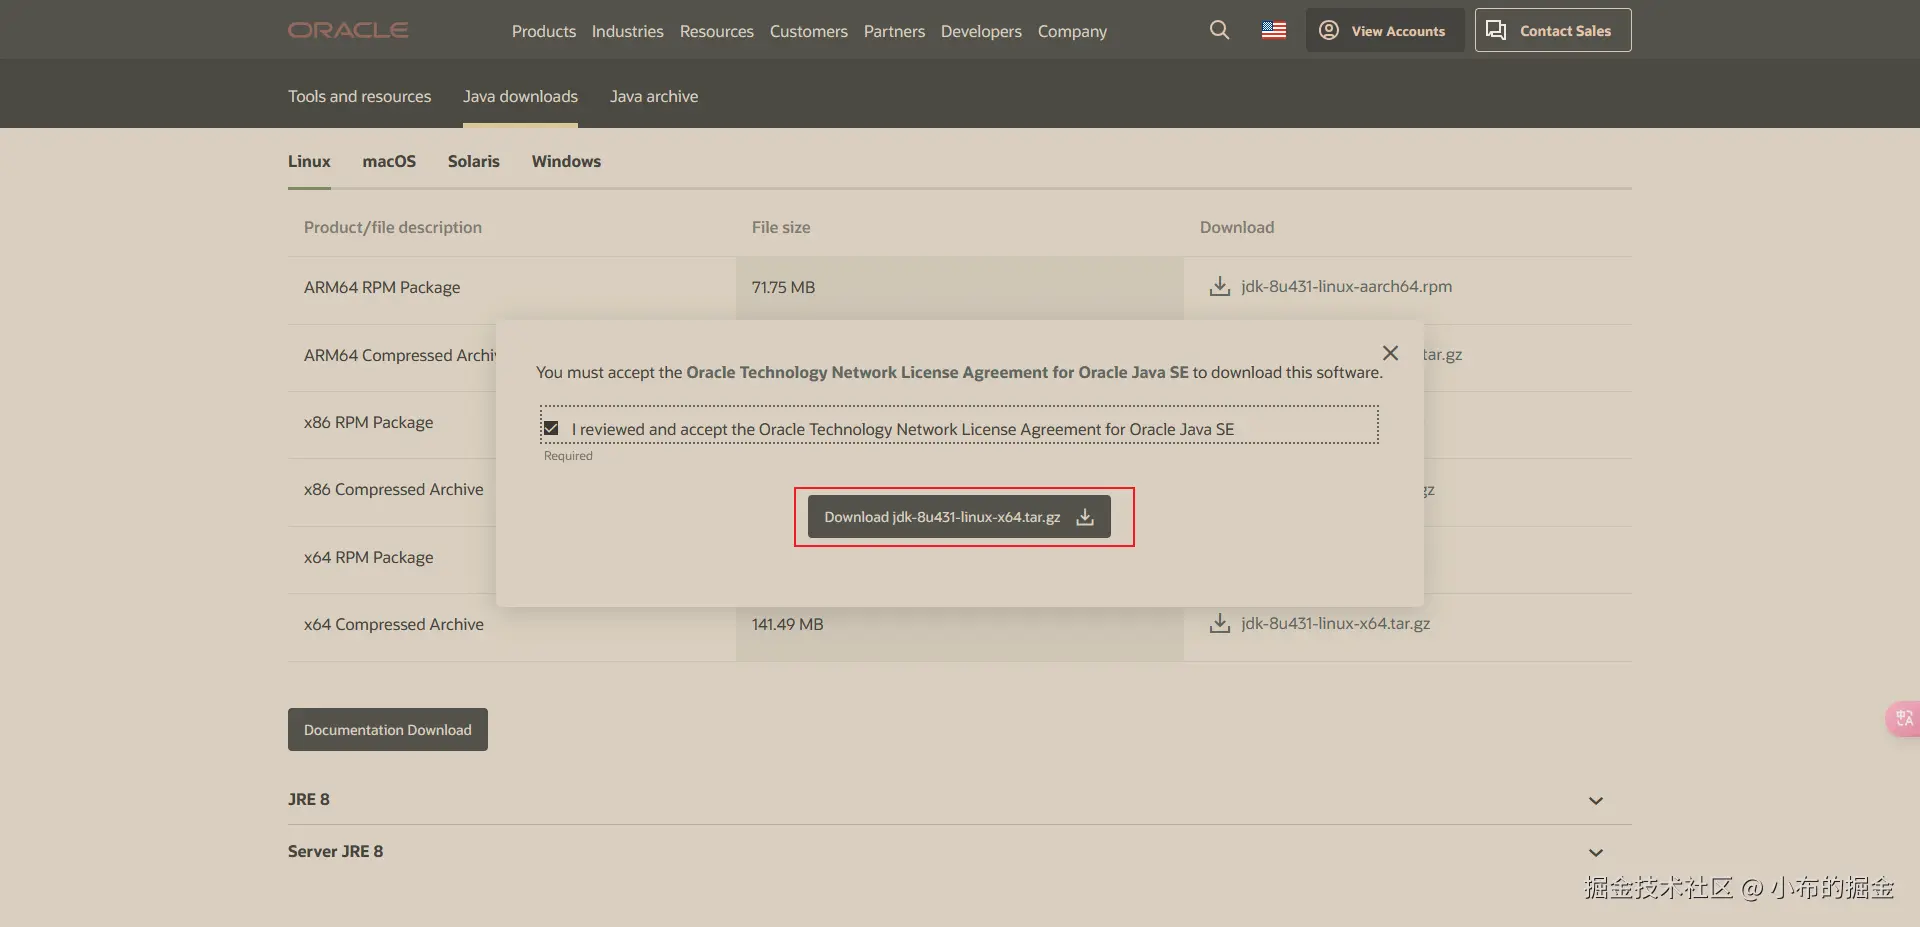This screenshot has height=927, width=1920.
Task: Click the Product/file description column header
Action: (393, 227)
